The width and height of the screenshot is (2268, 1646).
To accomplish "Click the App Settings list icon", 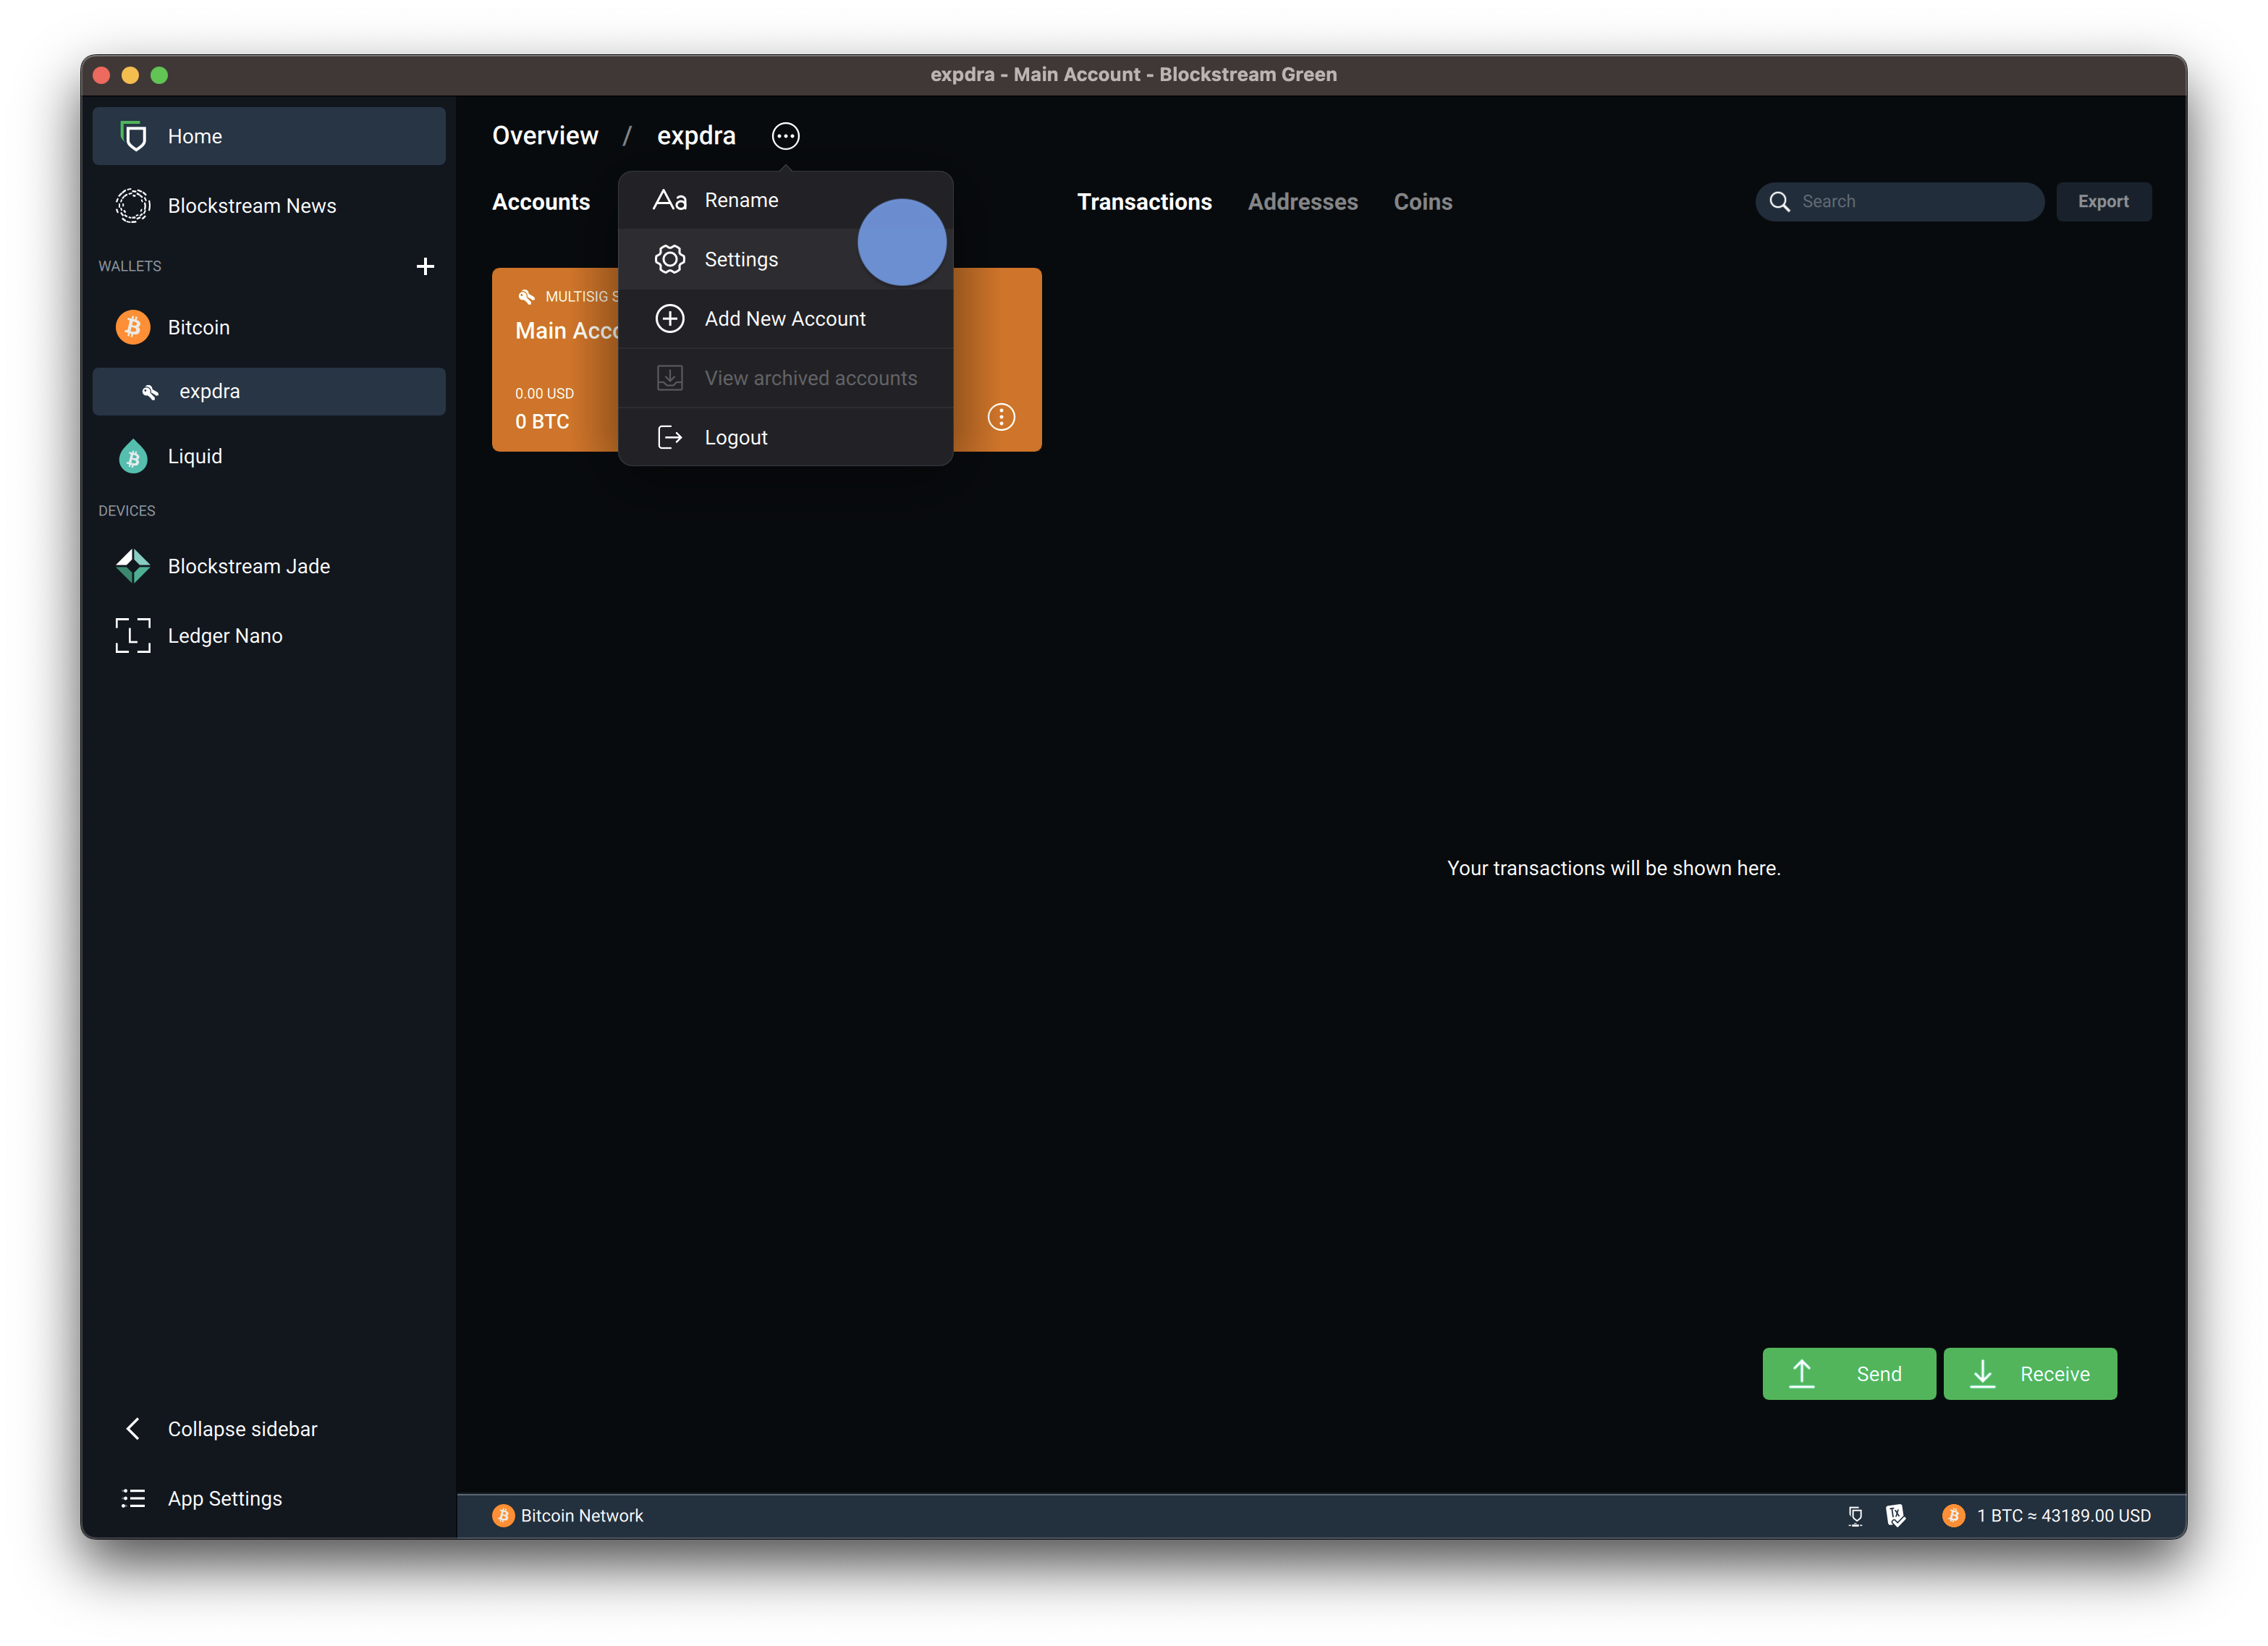I will pyautogui.click(x=133, y=1498).
